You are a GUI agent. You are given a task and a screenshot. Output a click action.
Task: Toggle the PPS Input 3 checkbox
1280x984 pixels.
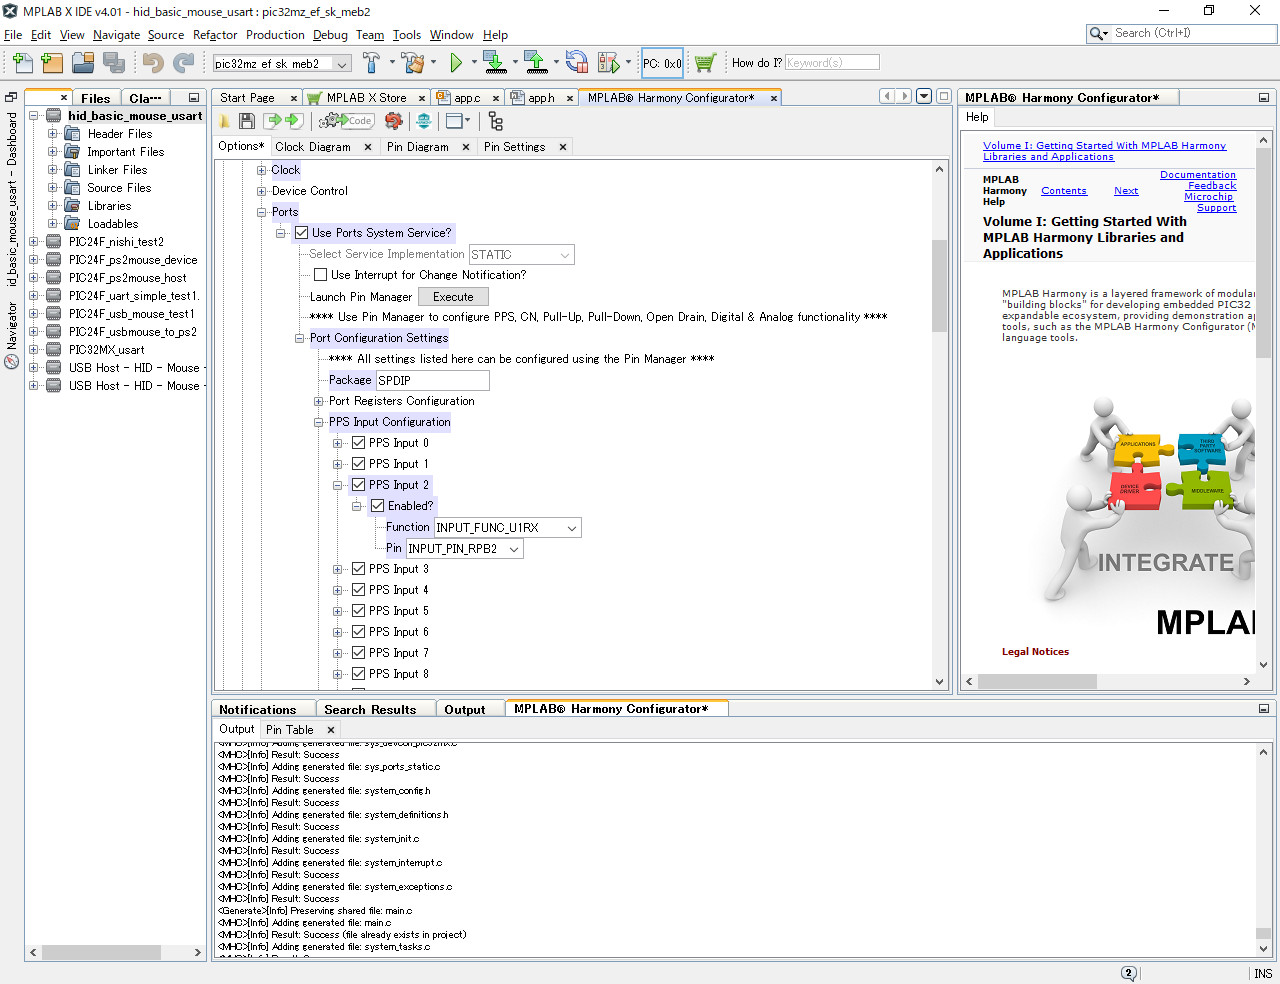coord(358,569)
